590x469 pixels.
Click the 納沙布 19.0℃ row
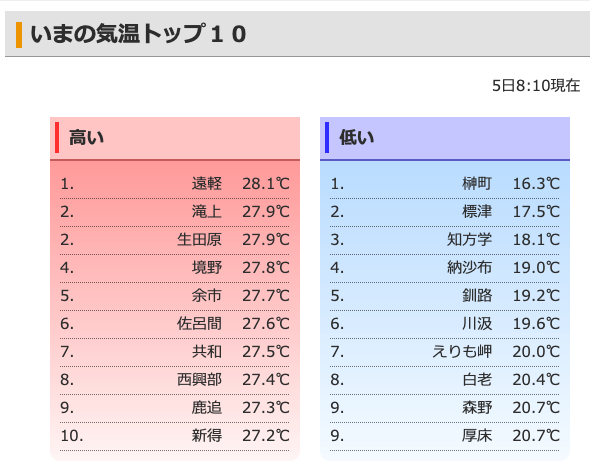tap(445, 268)
